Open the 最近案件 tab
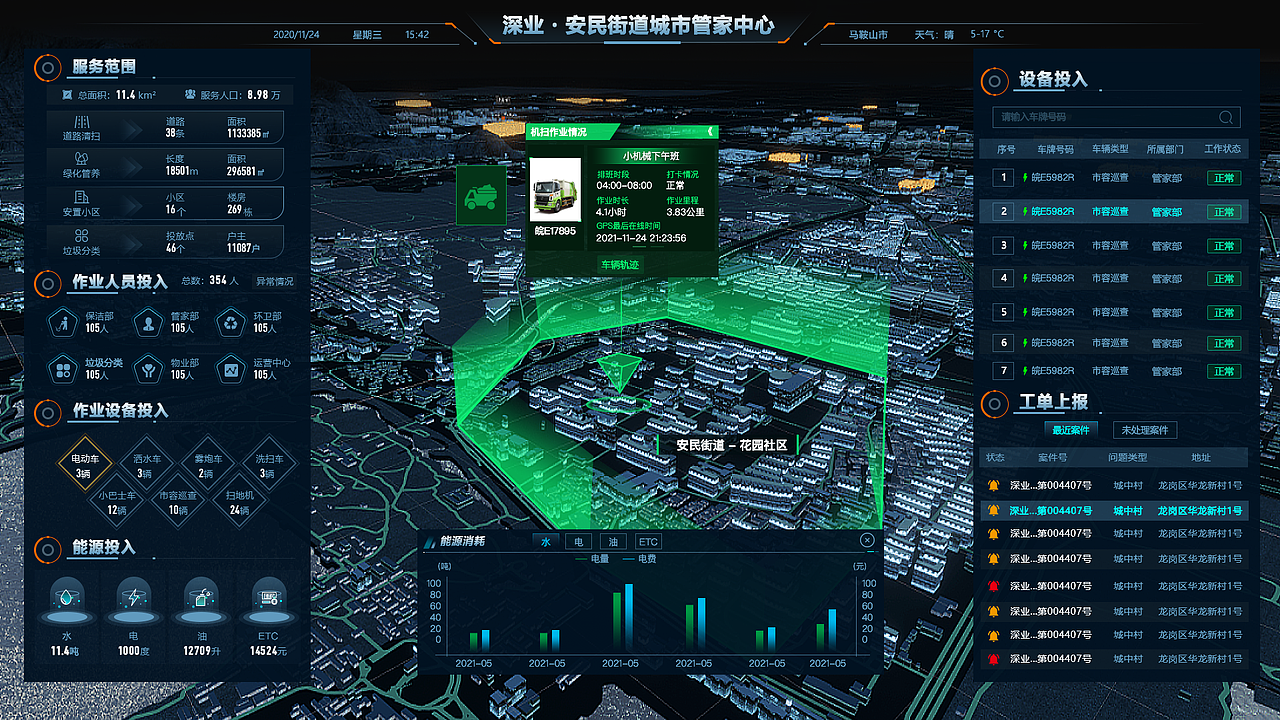1280x720 pixels. tap(1070, 430)
